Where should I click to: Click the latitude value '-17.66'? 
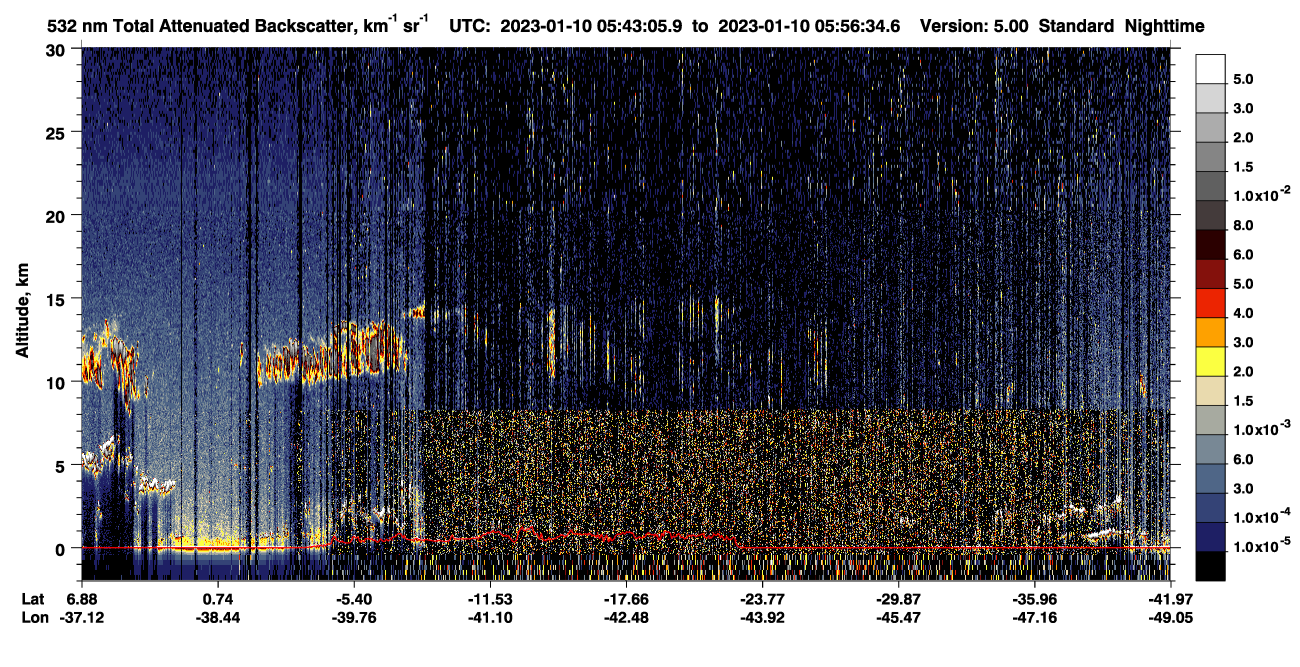(626, 599)
